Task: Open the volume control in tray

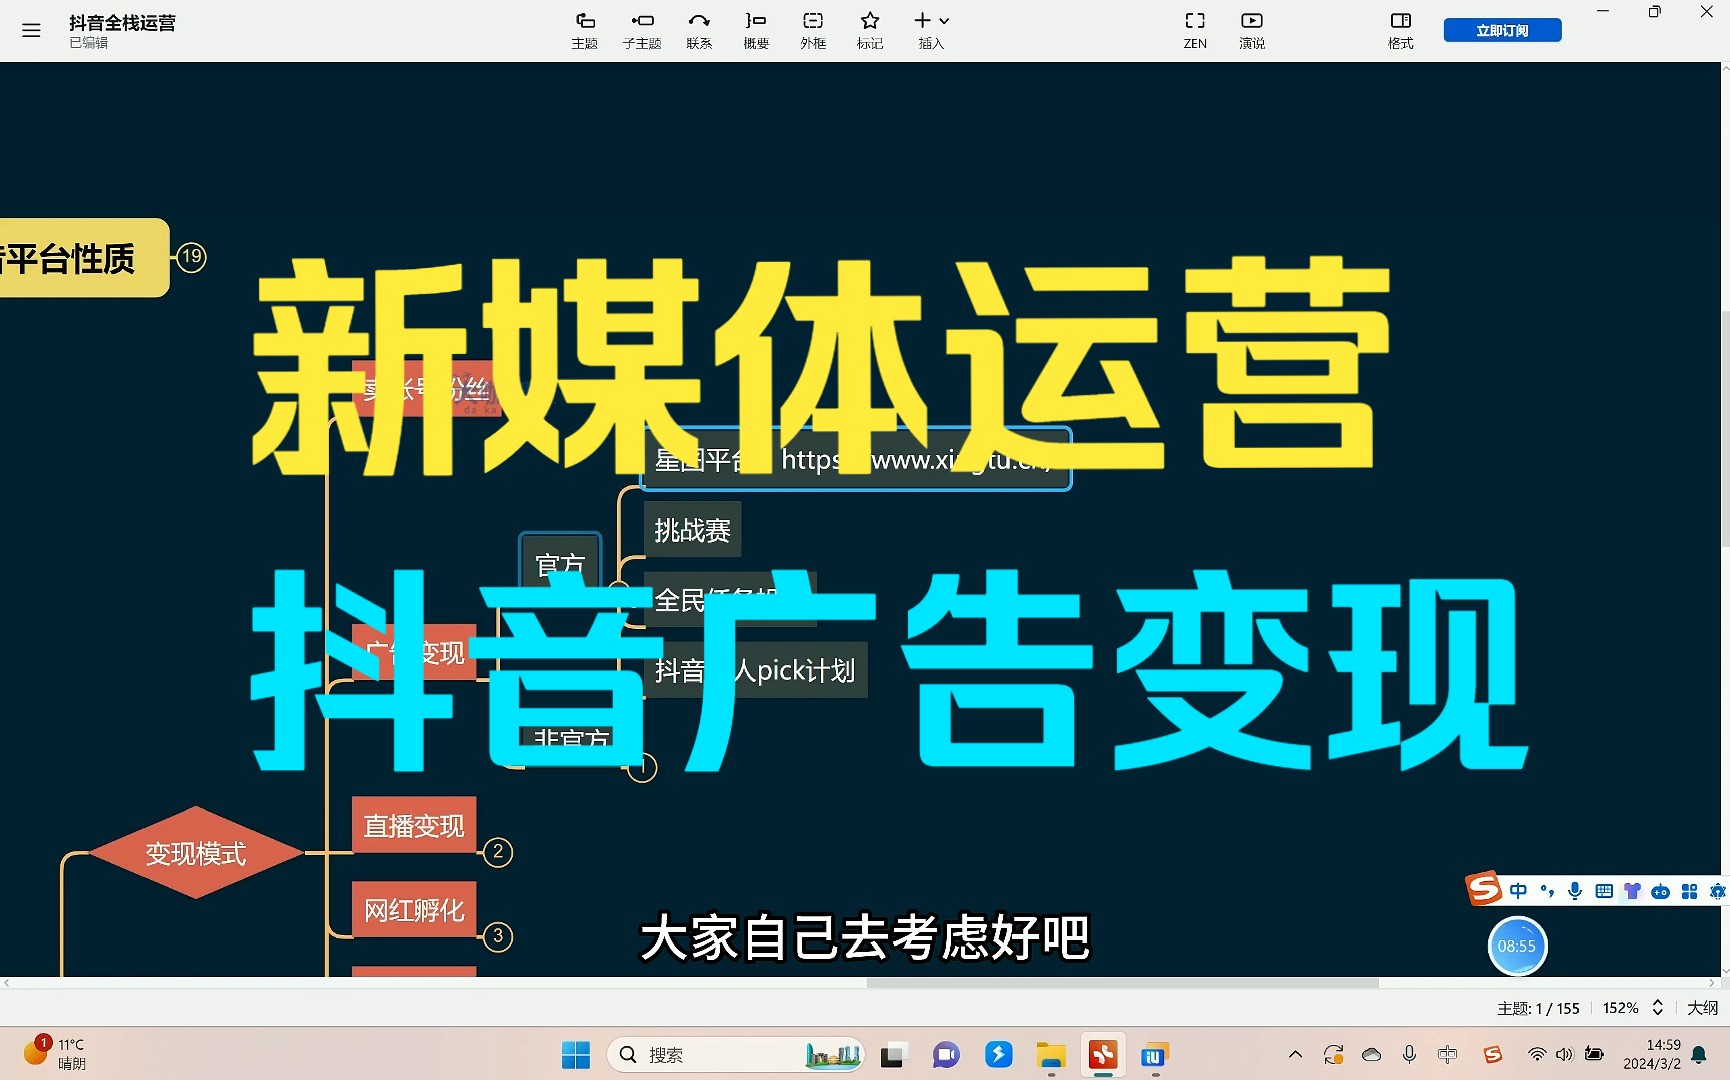Action: (1565, 1054)
